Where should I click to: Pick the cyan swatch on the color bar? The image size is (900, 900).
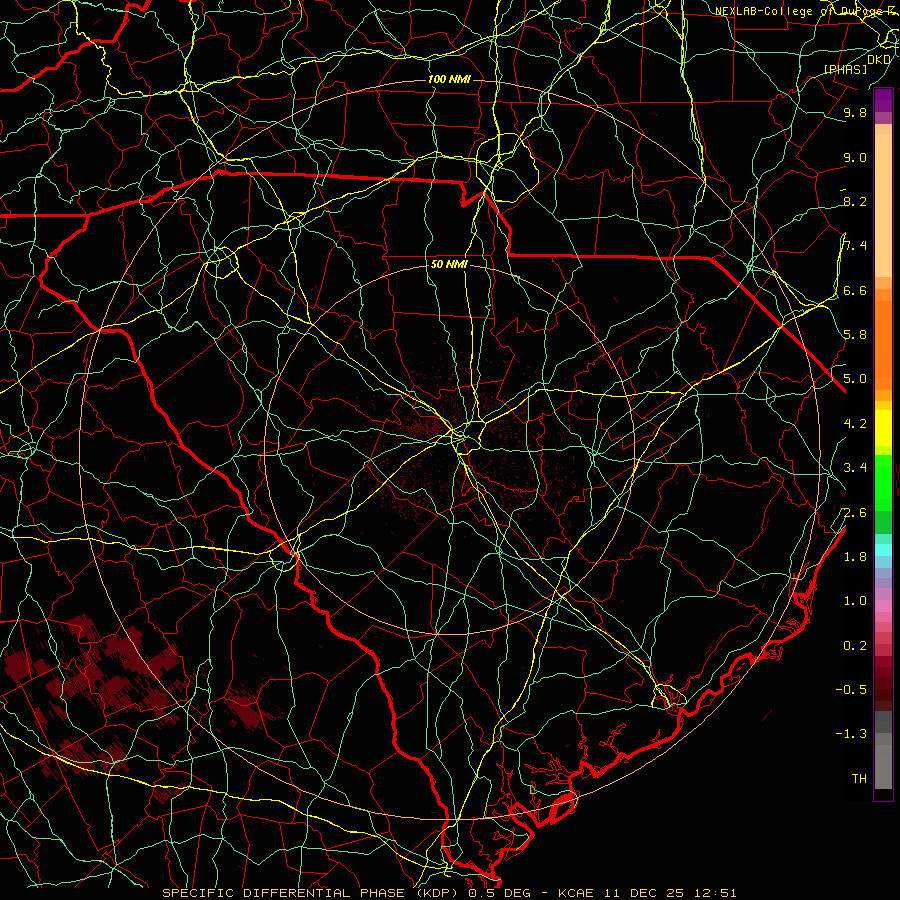883,550
